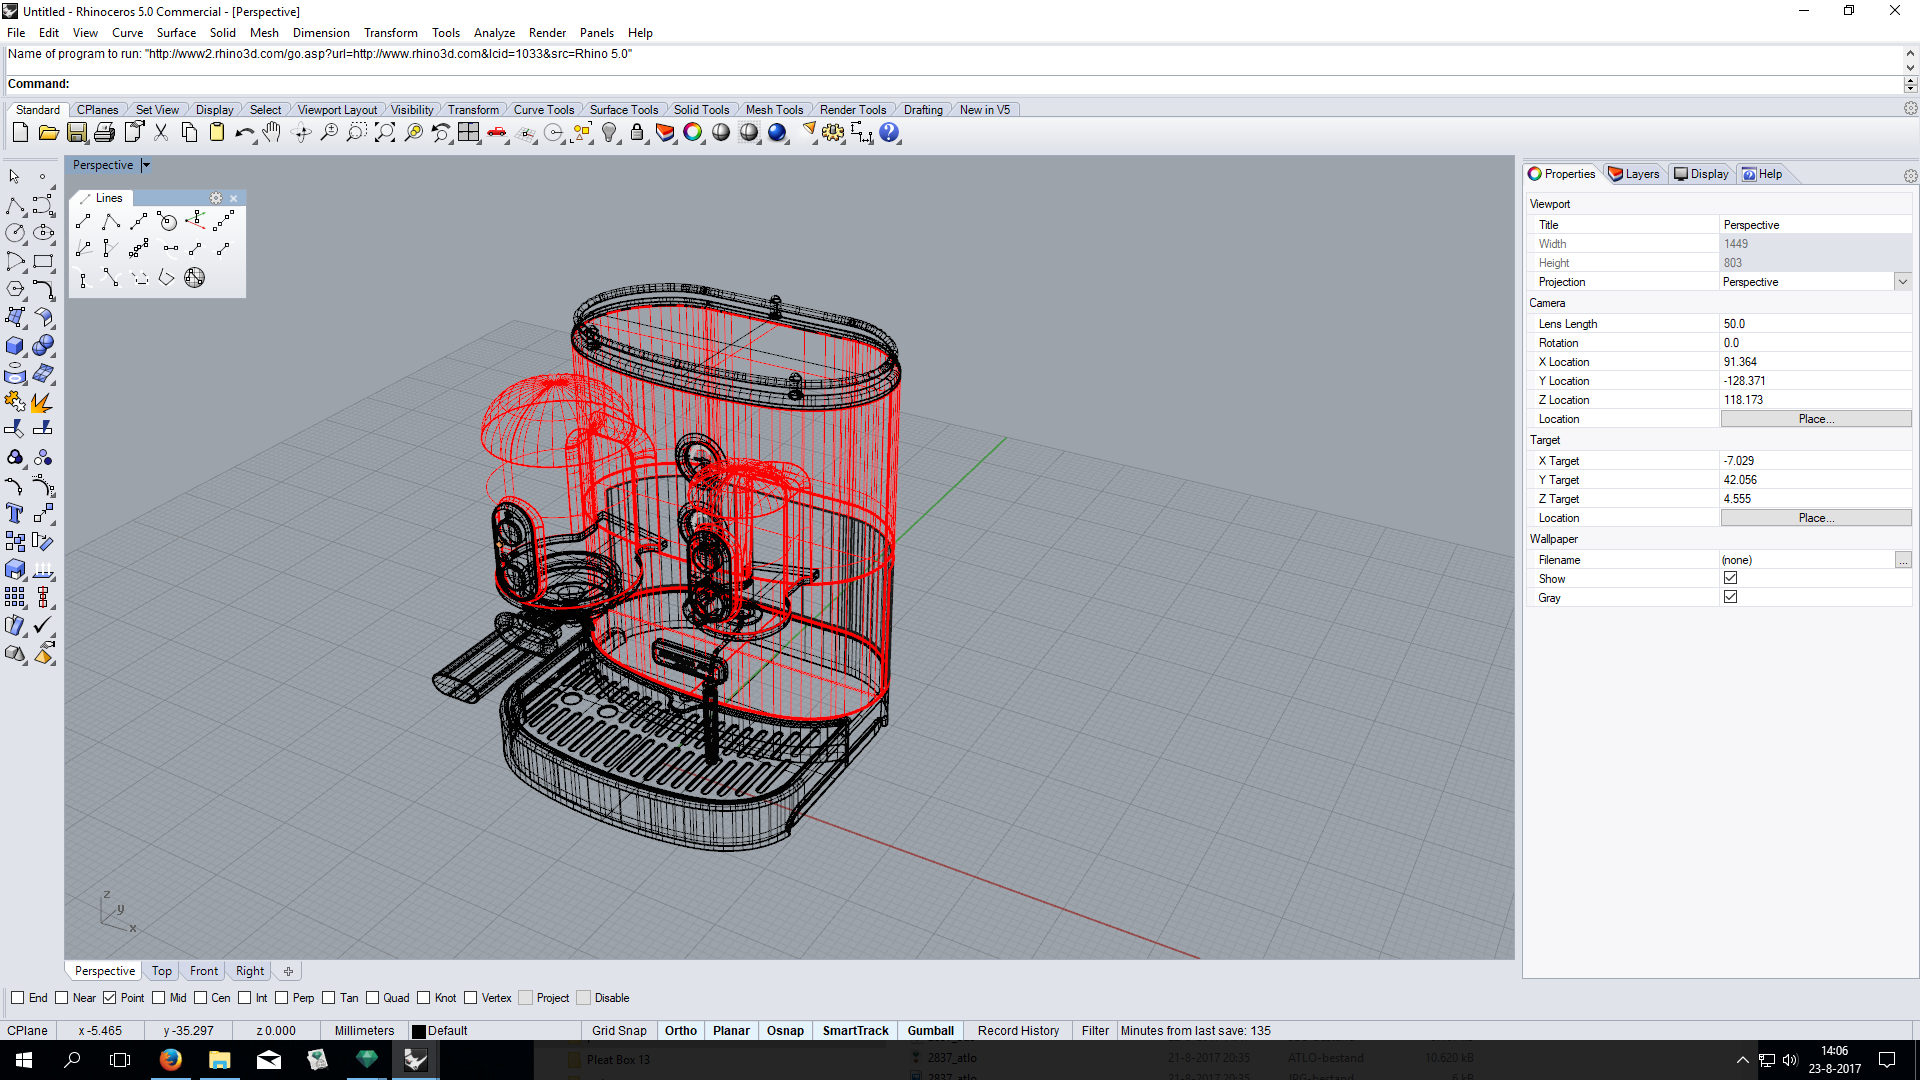1920x1080 pixels.
Task: Switch to the Layers panel tab
Action: point(1633,174)
